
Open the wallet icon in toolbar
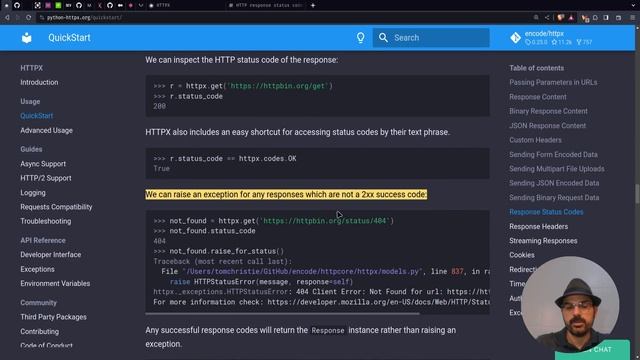[618, 18]
